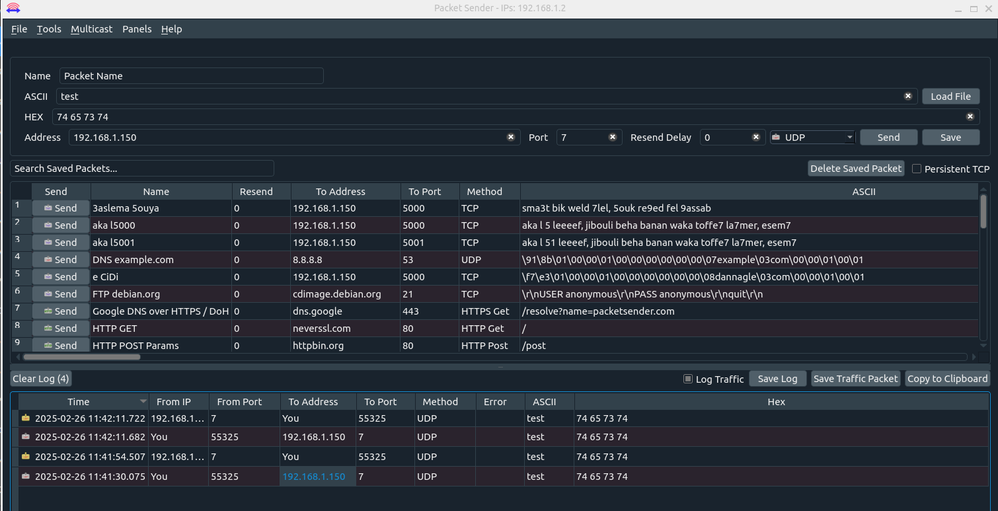
Task: Send the 'aka l5001' saved packet
Action: [x=61, y=242]
